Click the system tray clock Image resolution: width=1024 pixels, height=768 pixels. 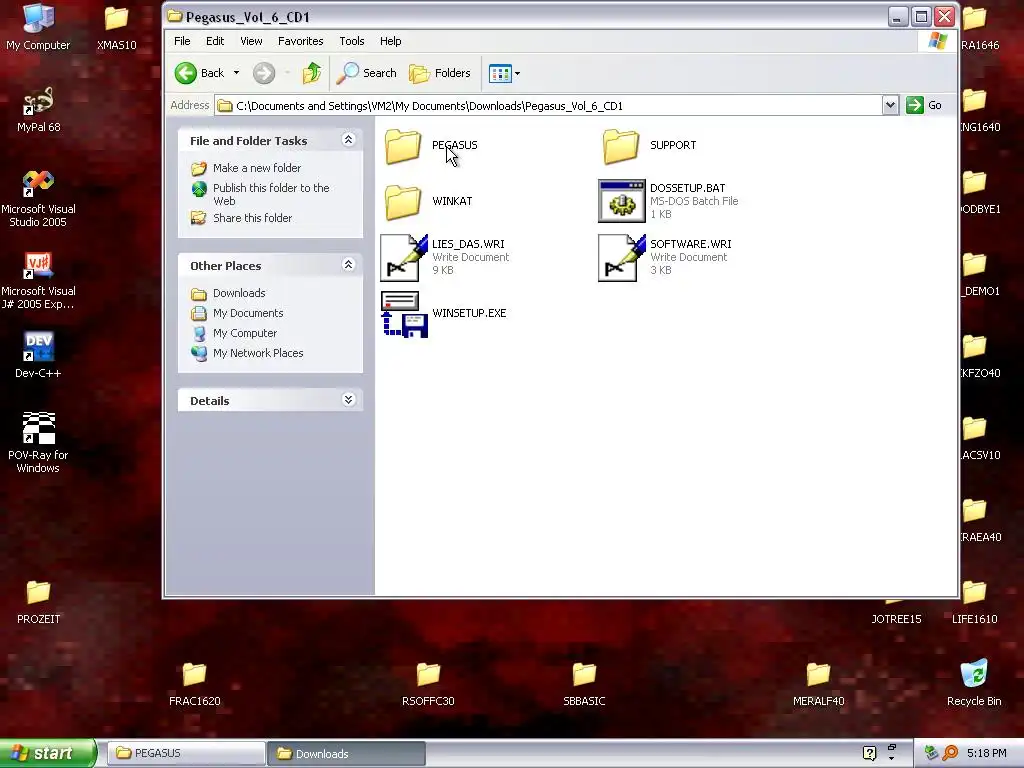986,753
